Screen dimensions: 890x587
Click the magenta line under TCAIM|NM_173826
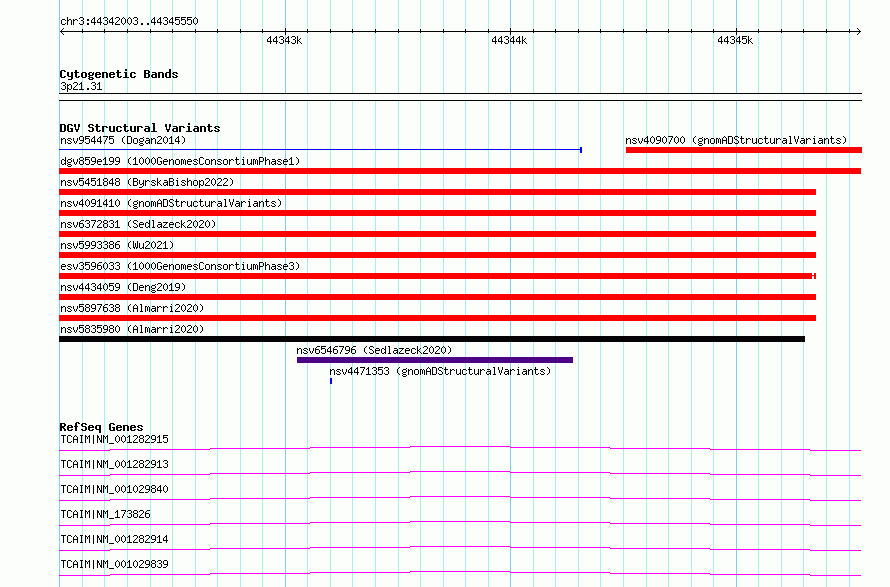pos(460,523)
